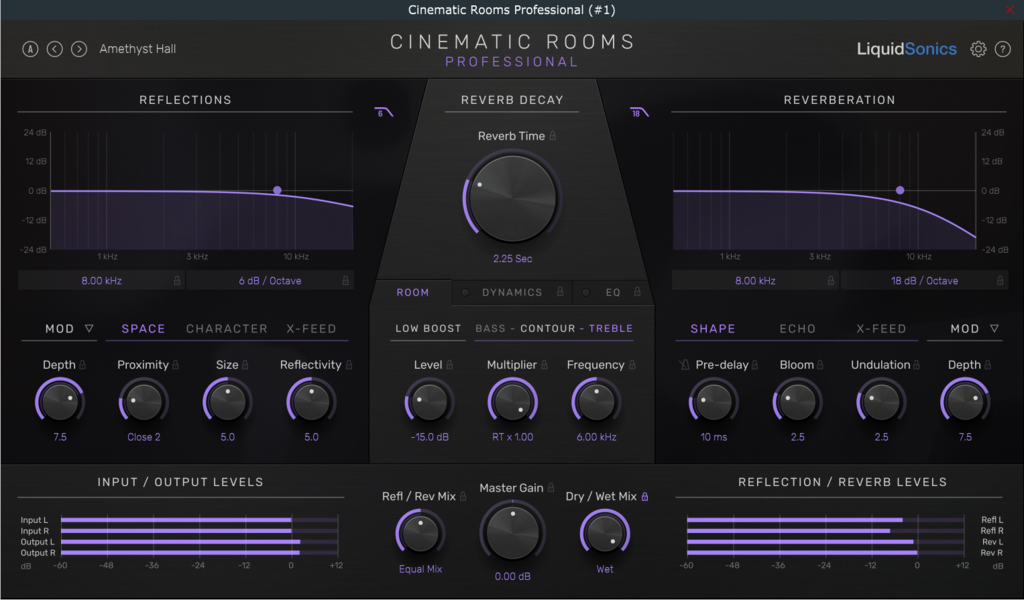The width and height of the screenshot is (1024, 600).
Task: Lock the 18 dB / Octave slope setting
Action: (1000, 281)
